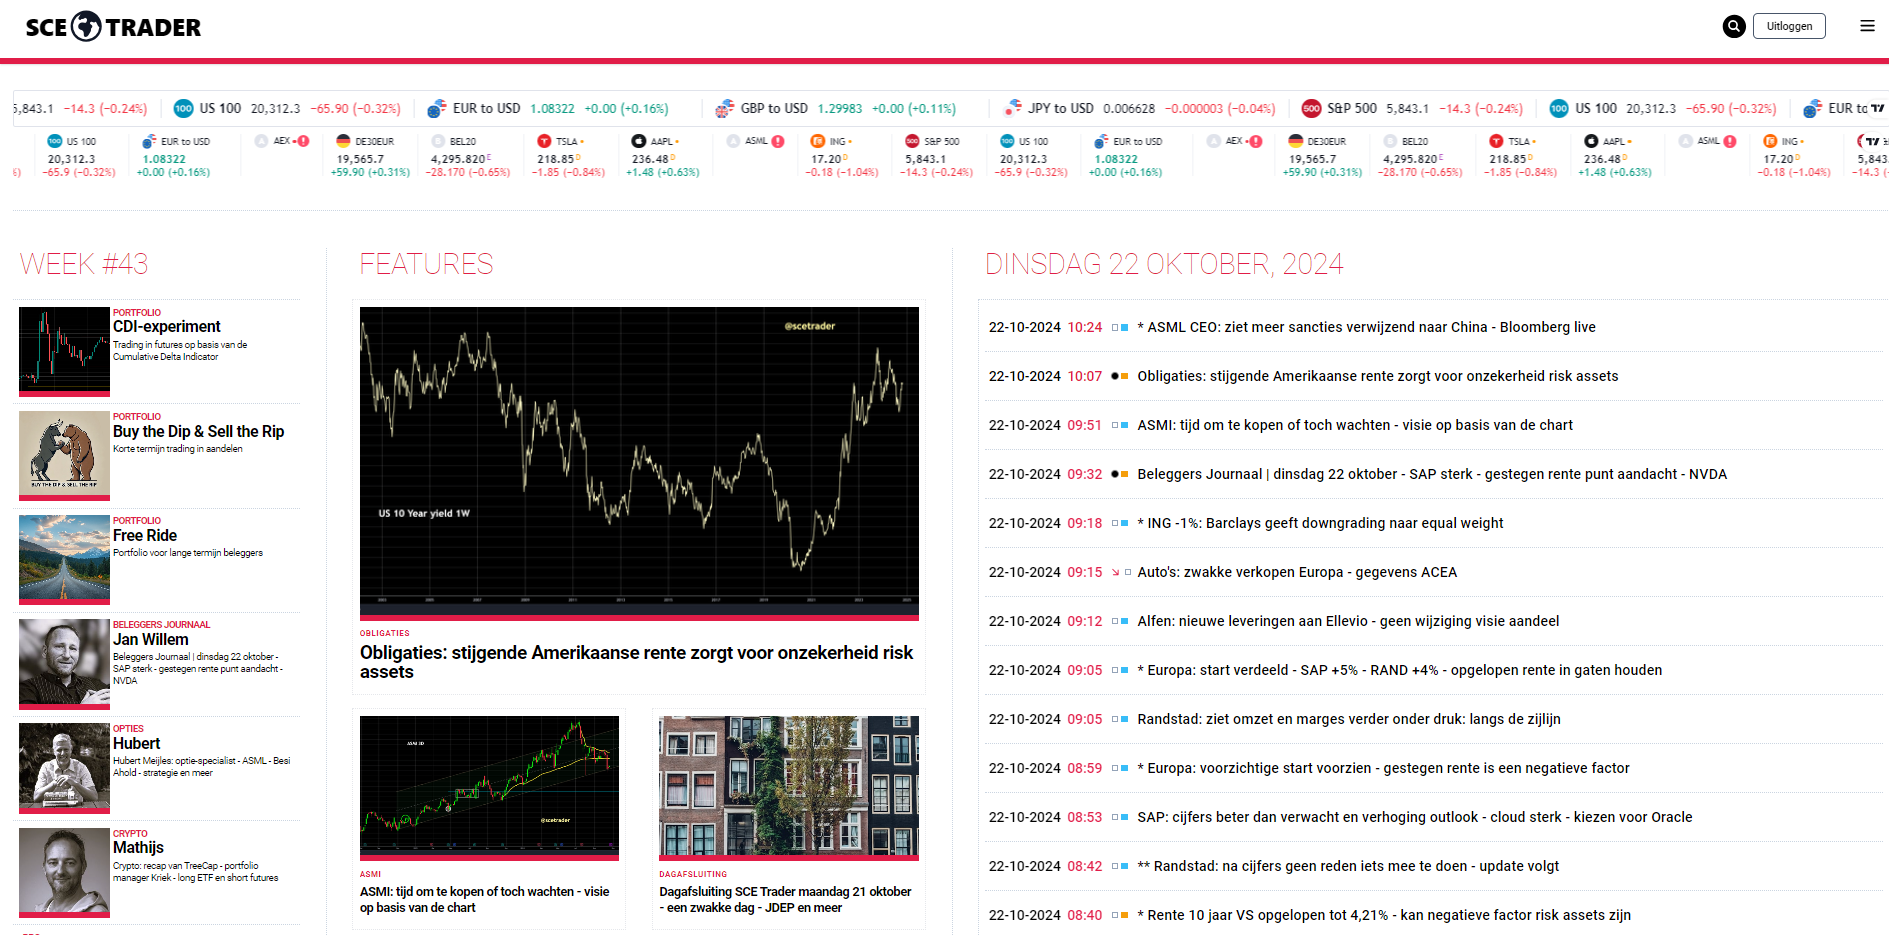Open the bull and bear thumbnail
This screenshot has height=935, width=1889.
(x=64, y=454)
